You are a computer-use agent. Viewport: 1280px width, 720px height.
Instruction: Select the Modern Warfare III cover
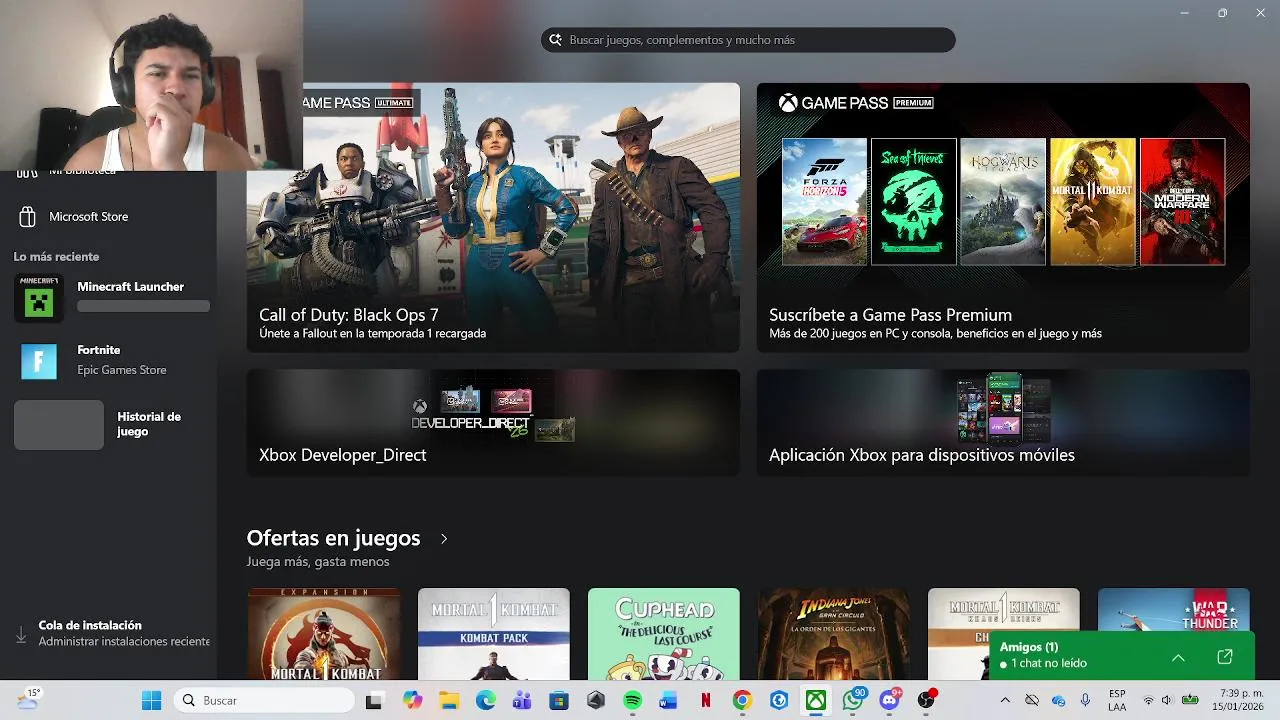point(1182,202)
